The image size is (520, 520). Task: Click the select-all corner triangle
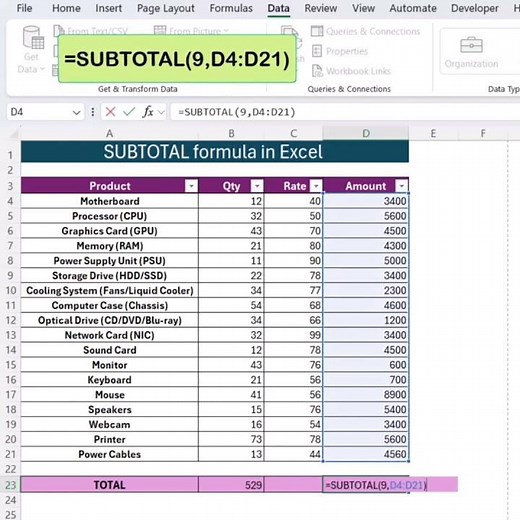click(13, 133)
